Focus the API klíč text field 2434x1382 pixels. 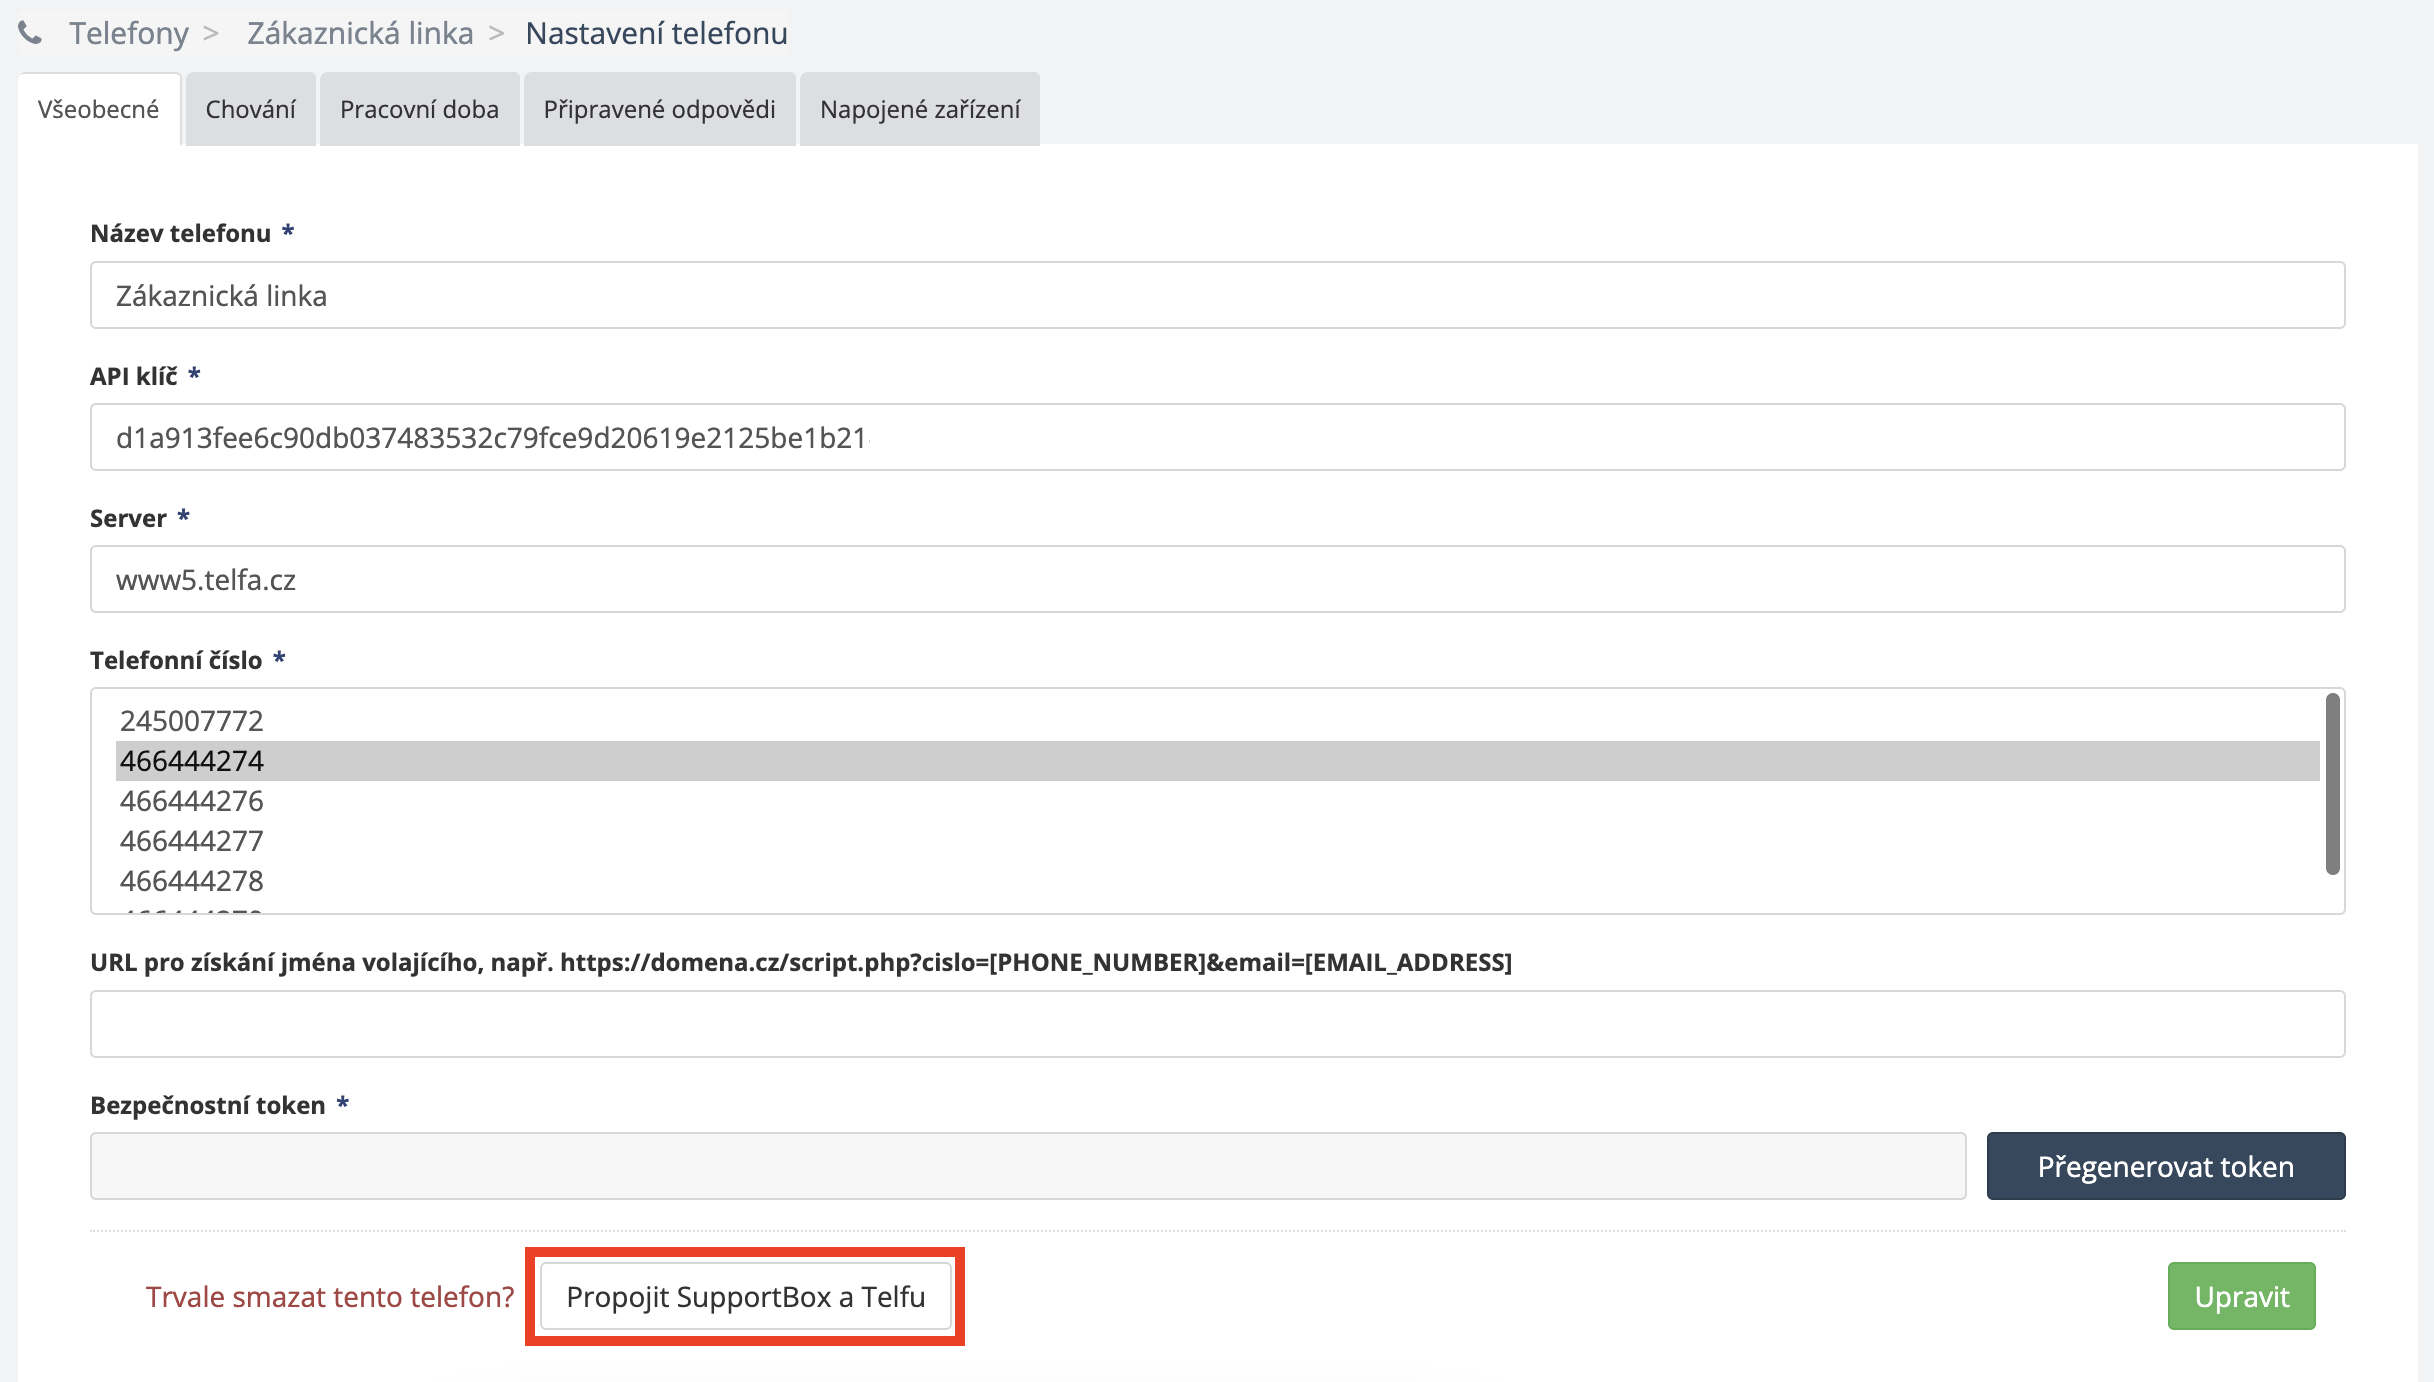[1217, 438]
